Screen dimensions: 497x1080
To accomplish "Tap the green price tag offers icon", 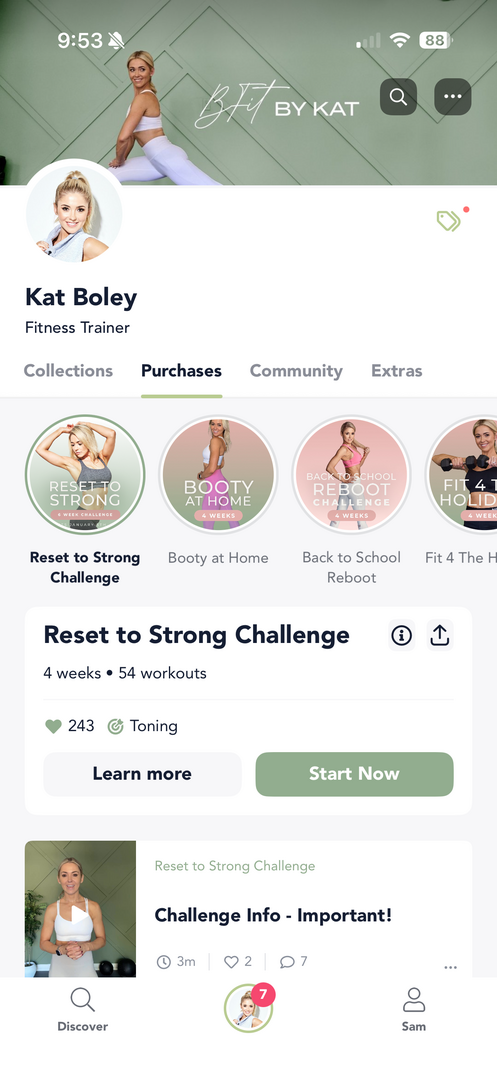I will 449,220.
